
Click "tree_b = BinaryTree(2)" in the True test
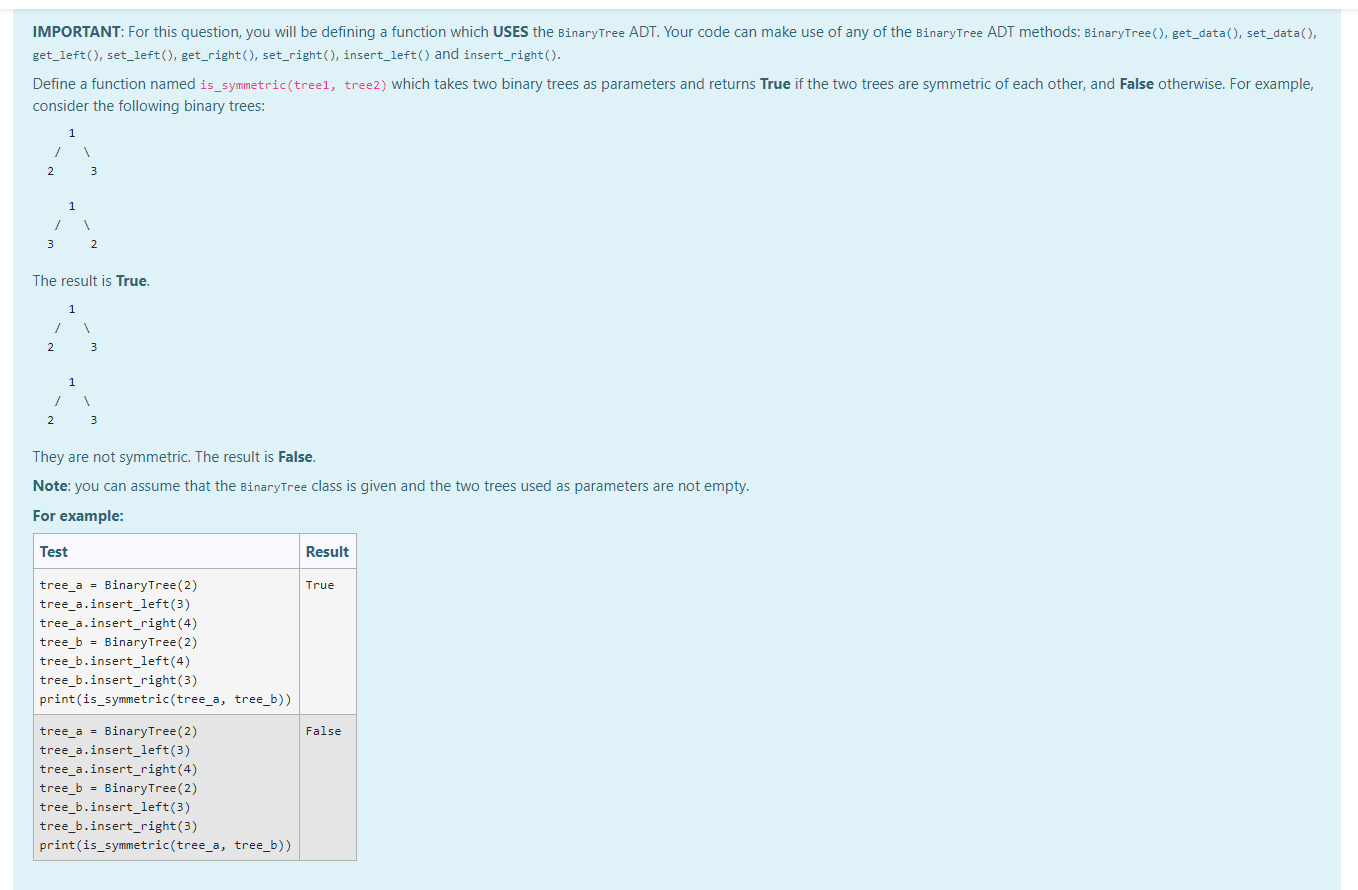pyautogui.click(x=119, y=642)
